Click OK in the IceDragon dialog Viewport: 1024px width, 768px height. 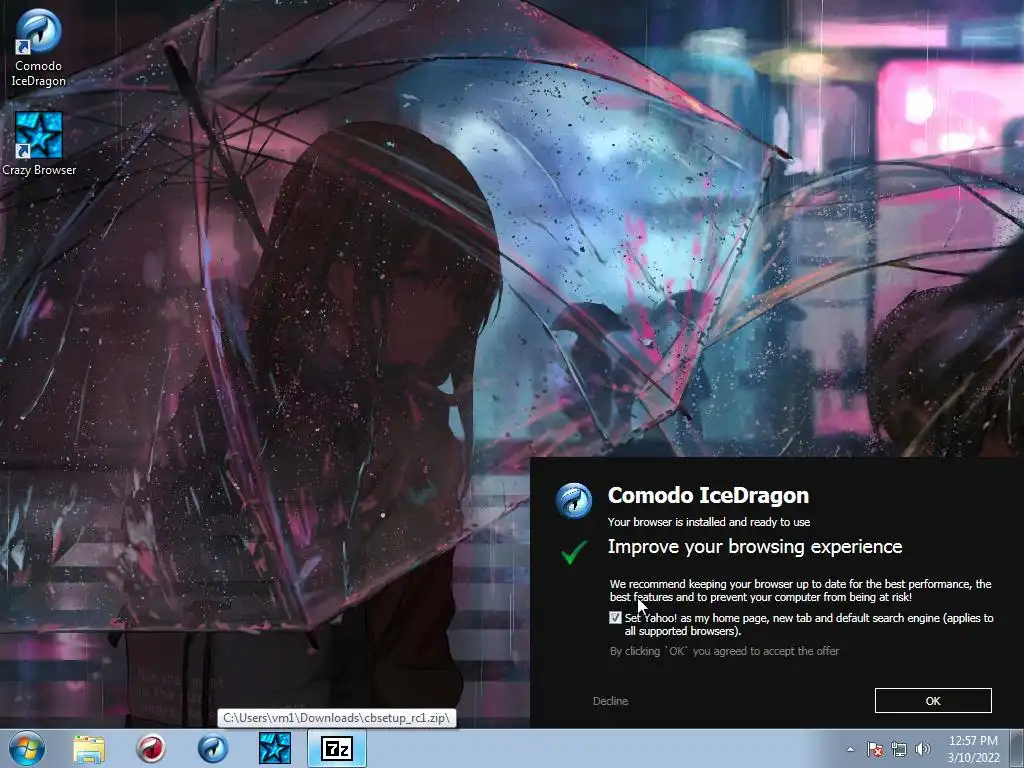[x=933, y=701]
